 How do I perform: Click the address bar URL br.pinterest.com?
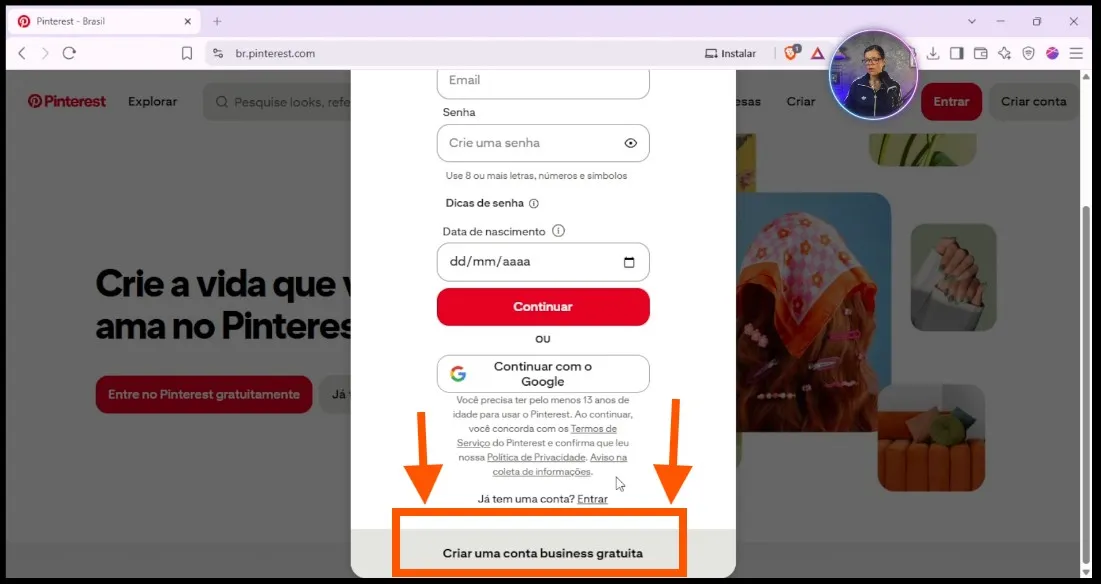275,53
